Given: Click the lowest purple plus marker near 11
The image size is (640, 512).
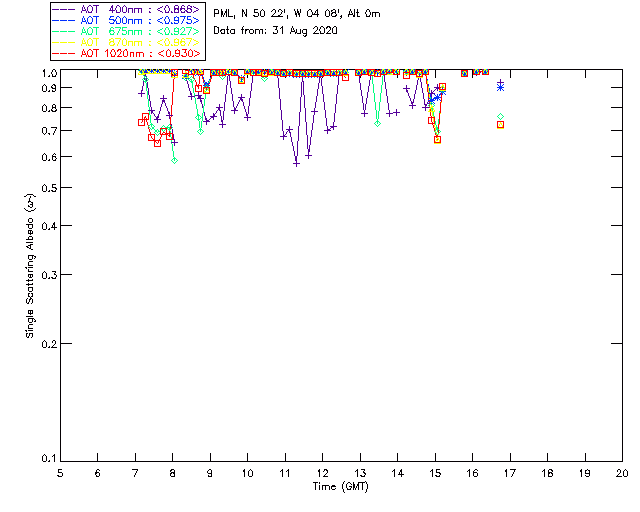Looking at the screenshot, I should pos(297,164).
